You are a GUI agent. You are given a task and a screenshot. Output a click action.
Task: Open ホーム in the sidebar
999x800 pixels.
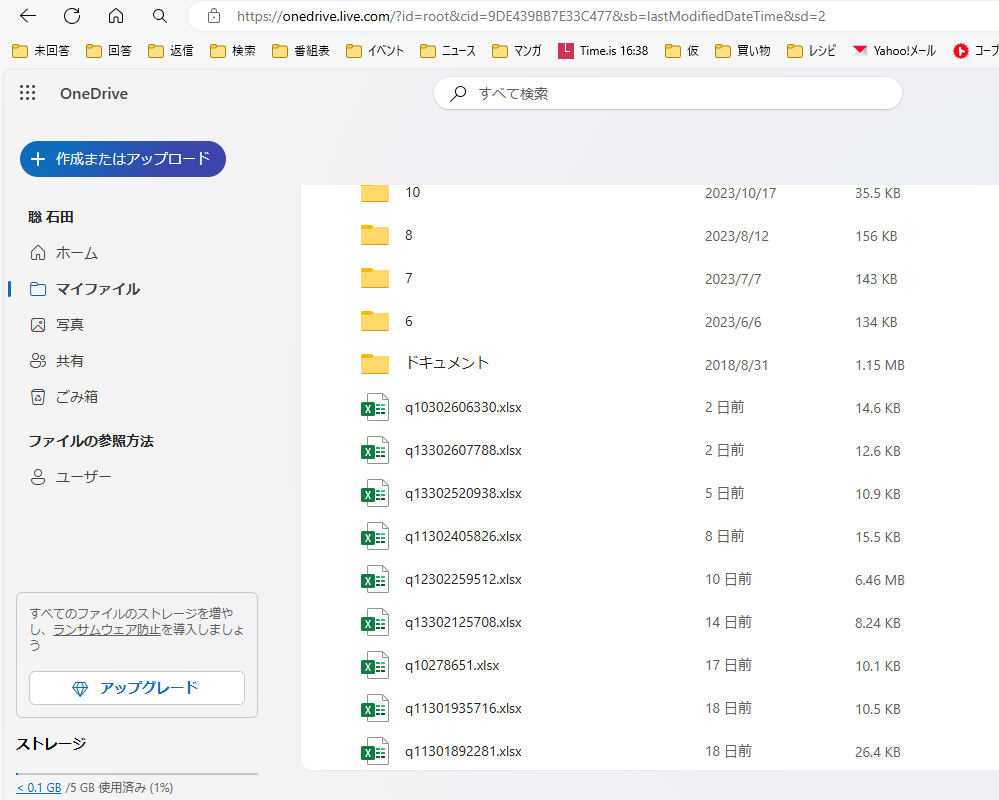point(64,253)
